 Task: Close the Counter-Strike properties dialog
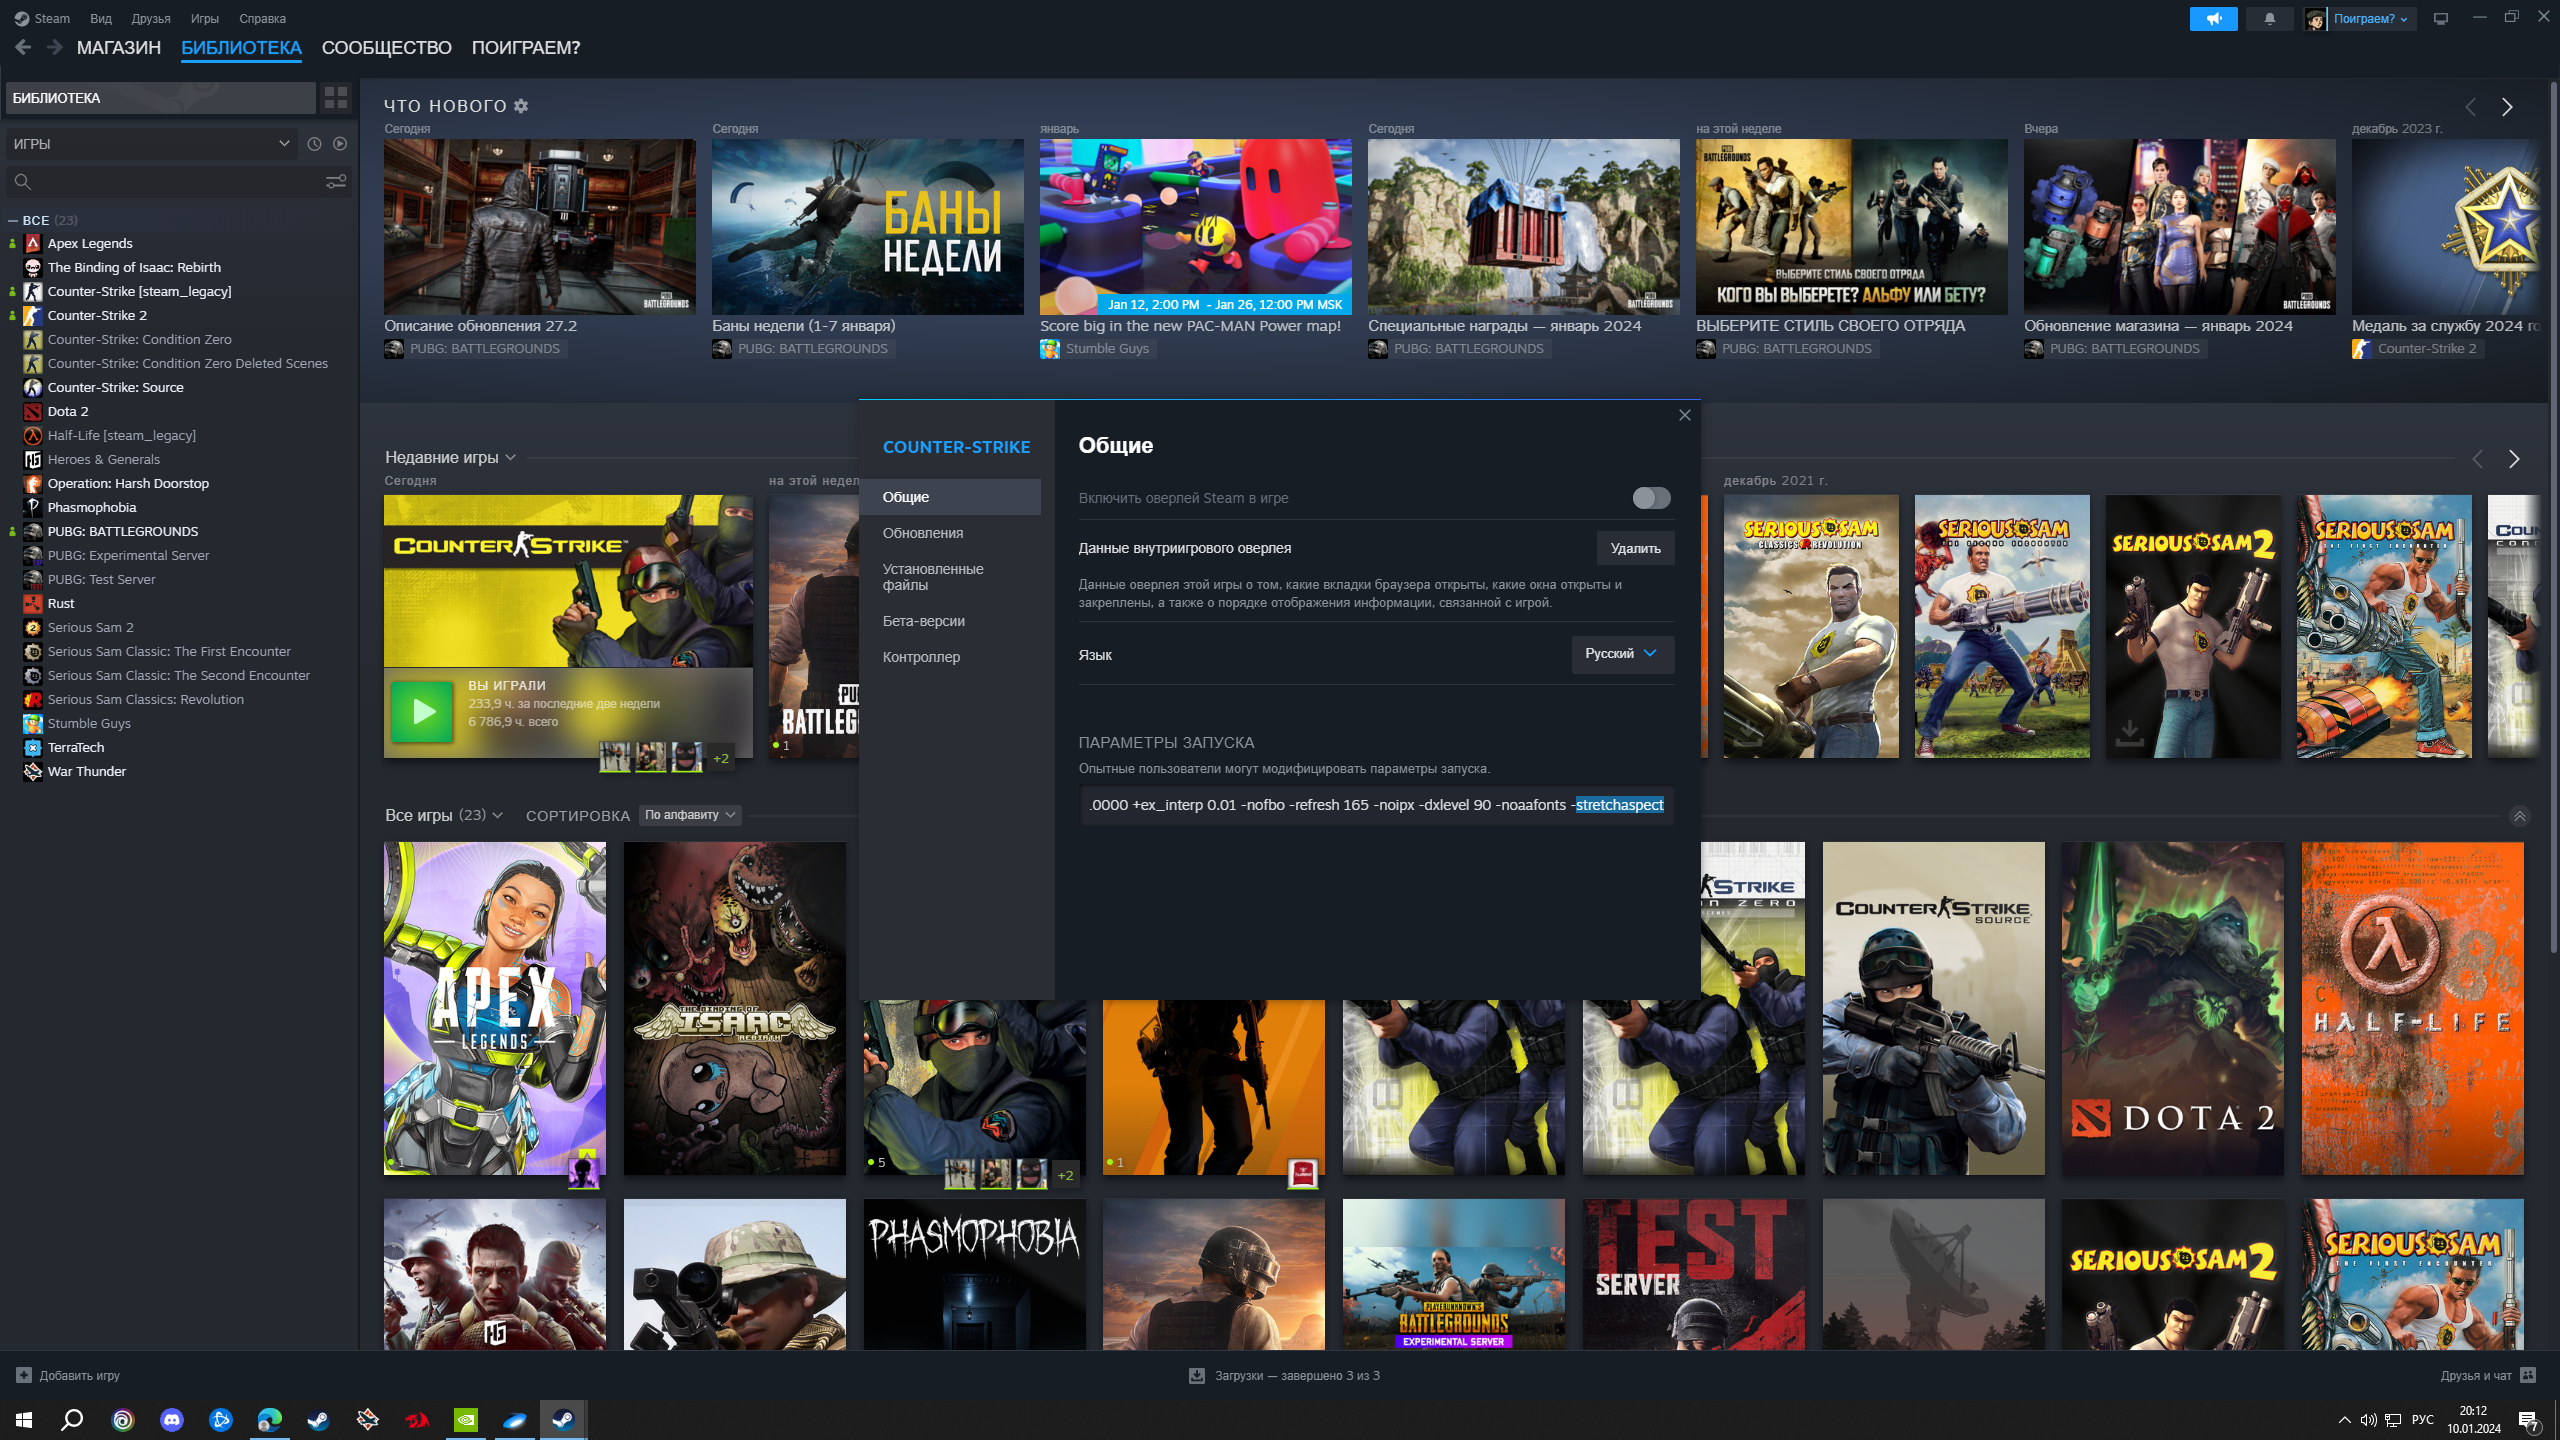click(1685, 415)
